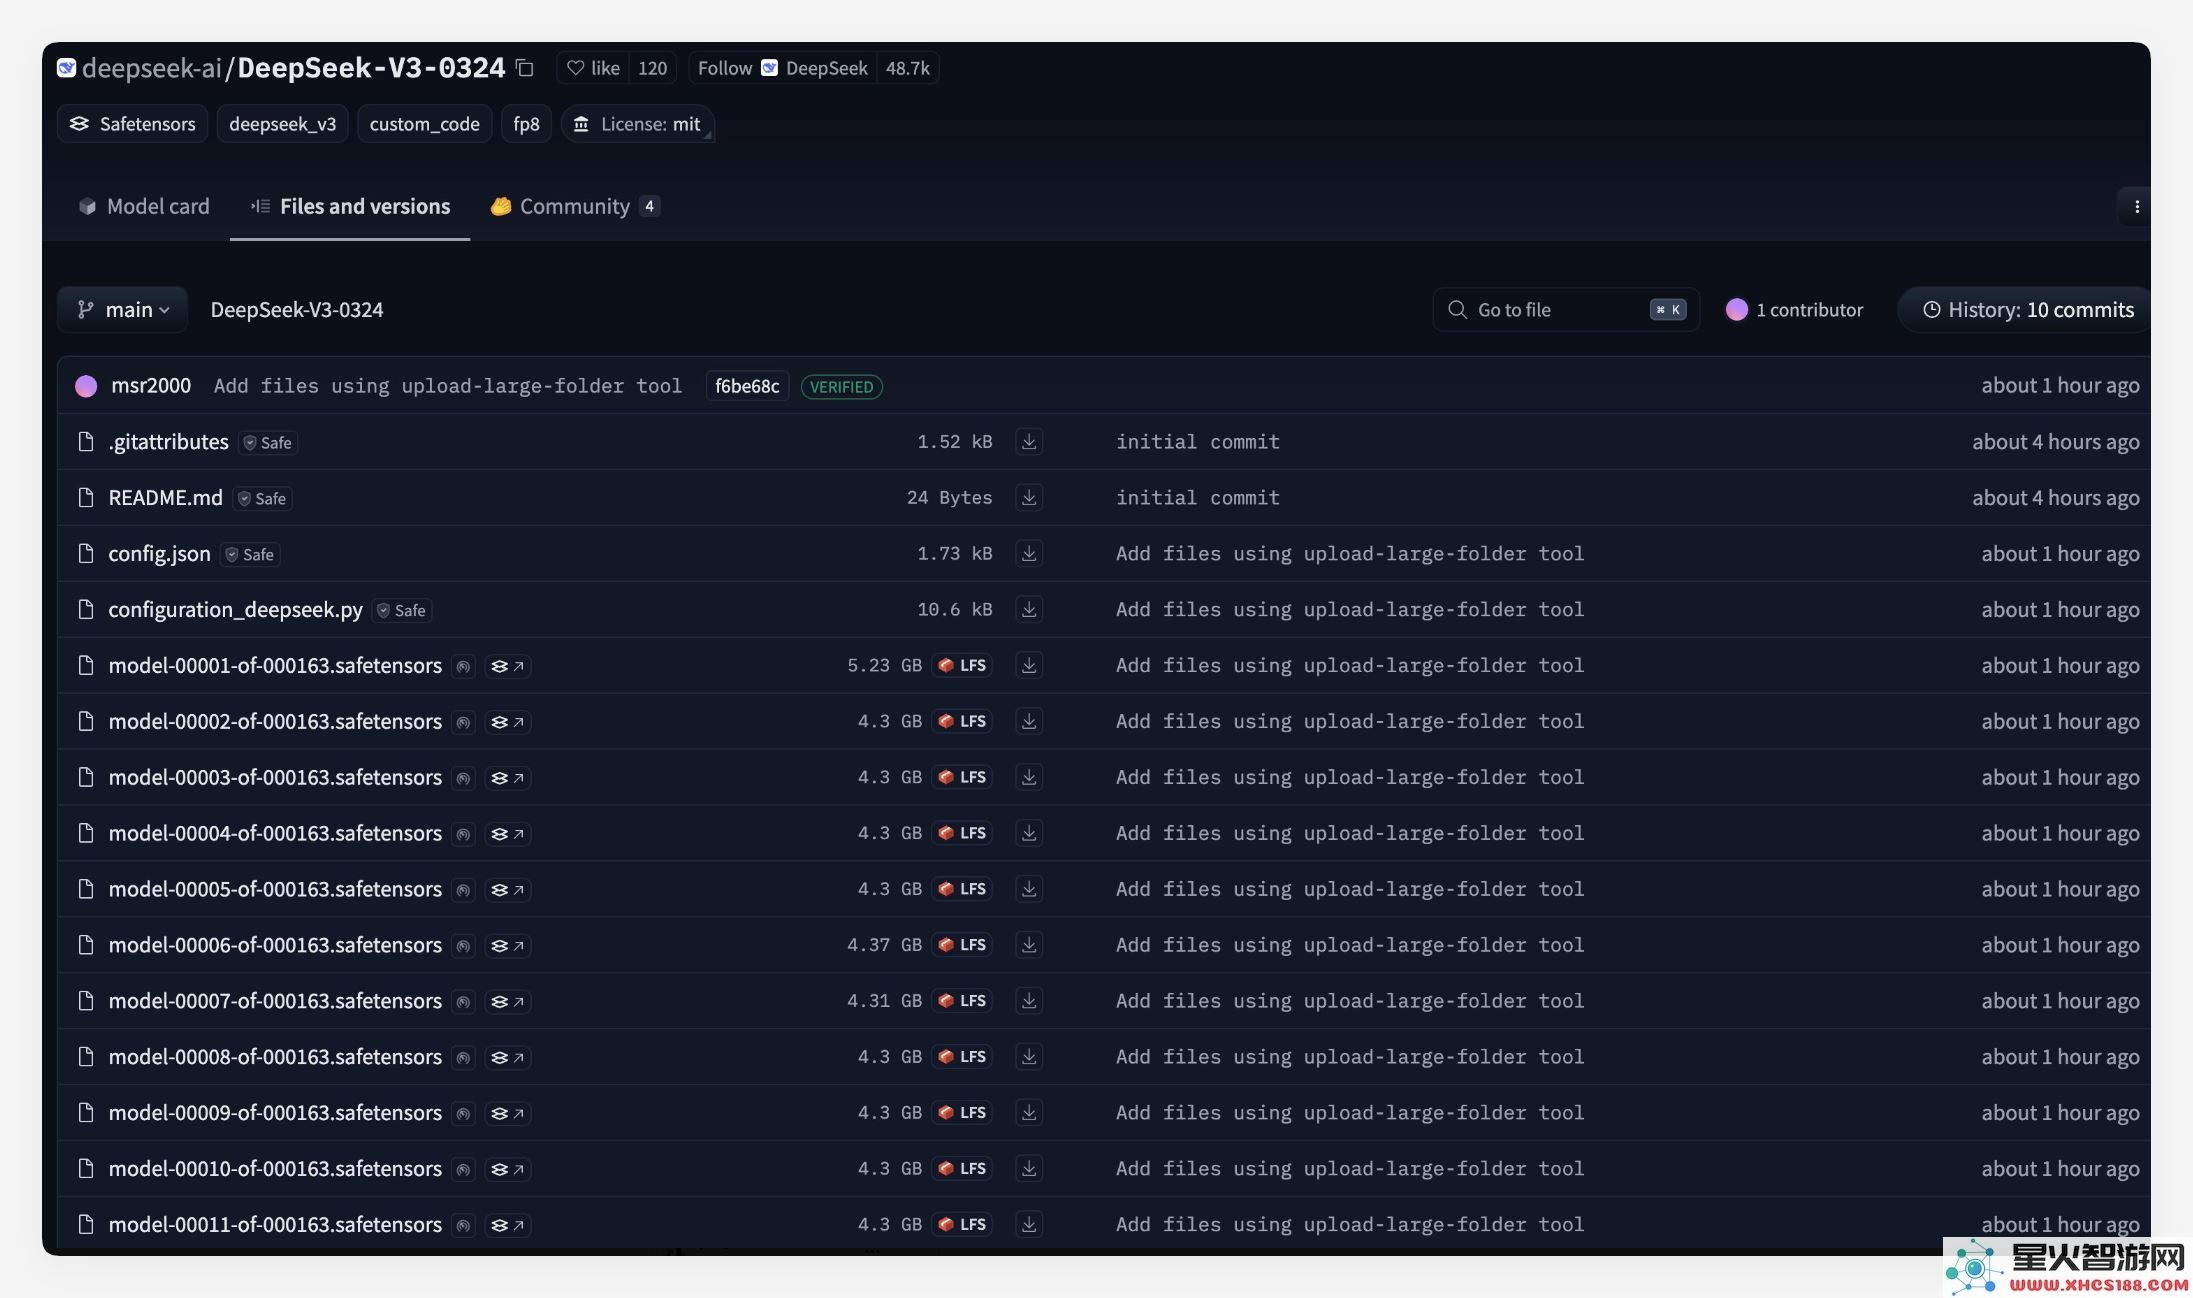Open the License: mit tag

click(637, 124)
